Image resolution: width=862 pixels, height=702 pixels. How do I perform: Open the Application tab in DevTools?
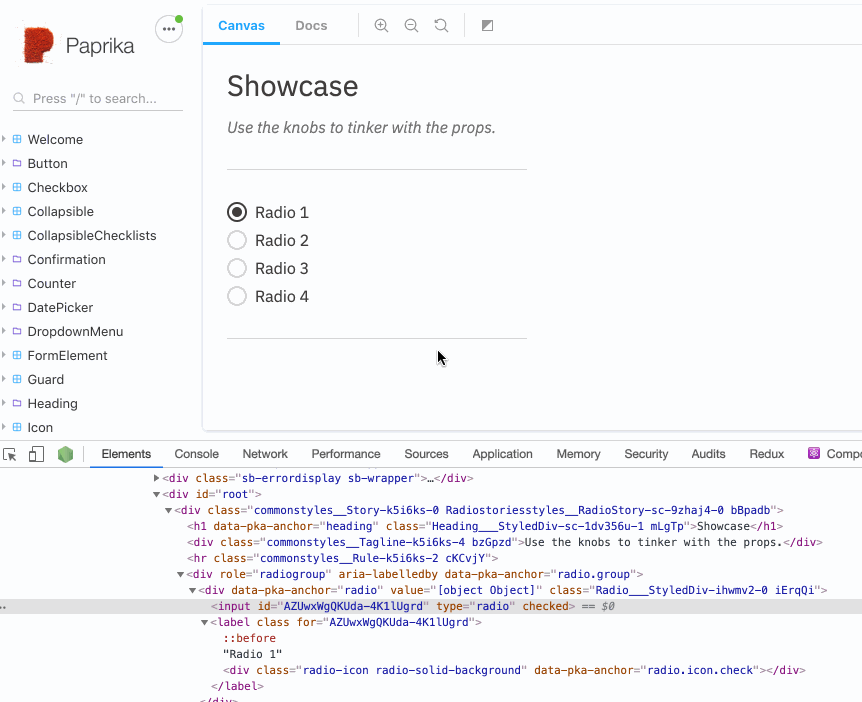502,454
